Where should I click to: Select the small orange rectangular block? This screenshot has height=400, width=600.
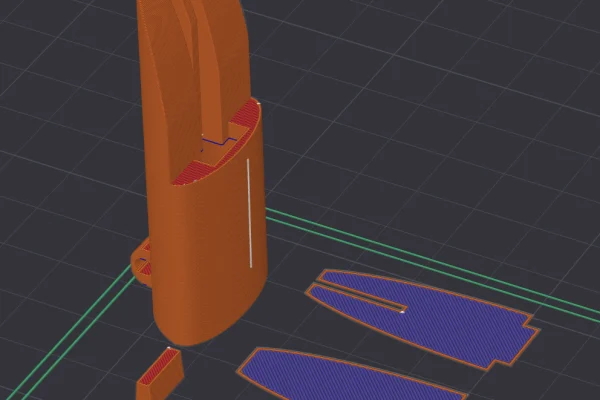tap(160, 375)
